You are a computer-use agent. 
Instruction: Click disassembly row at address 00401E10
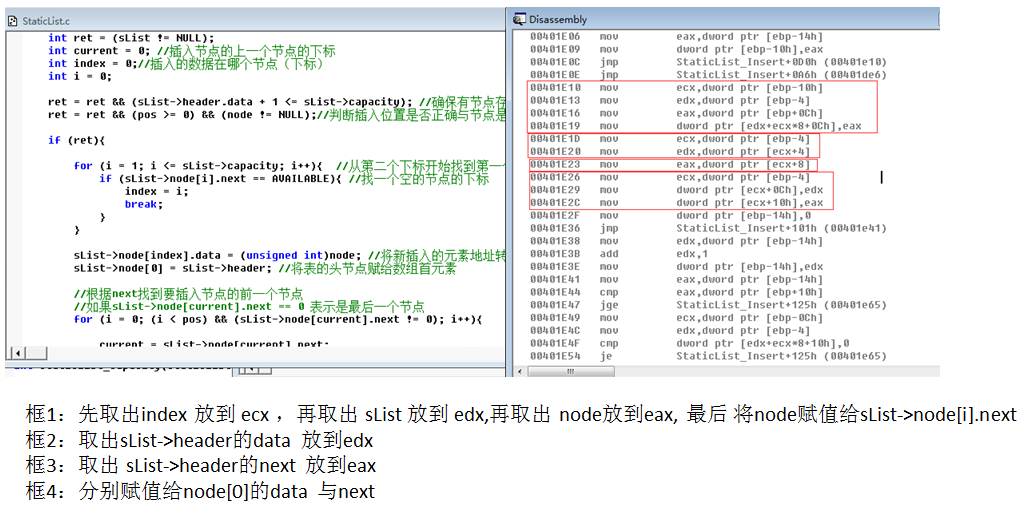[676, 87]
